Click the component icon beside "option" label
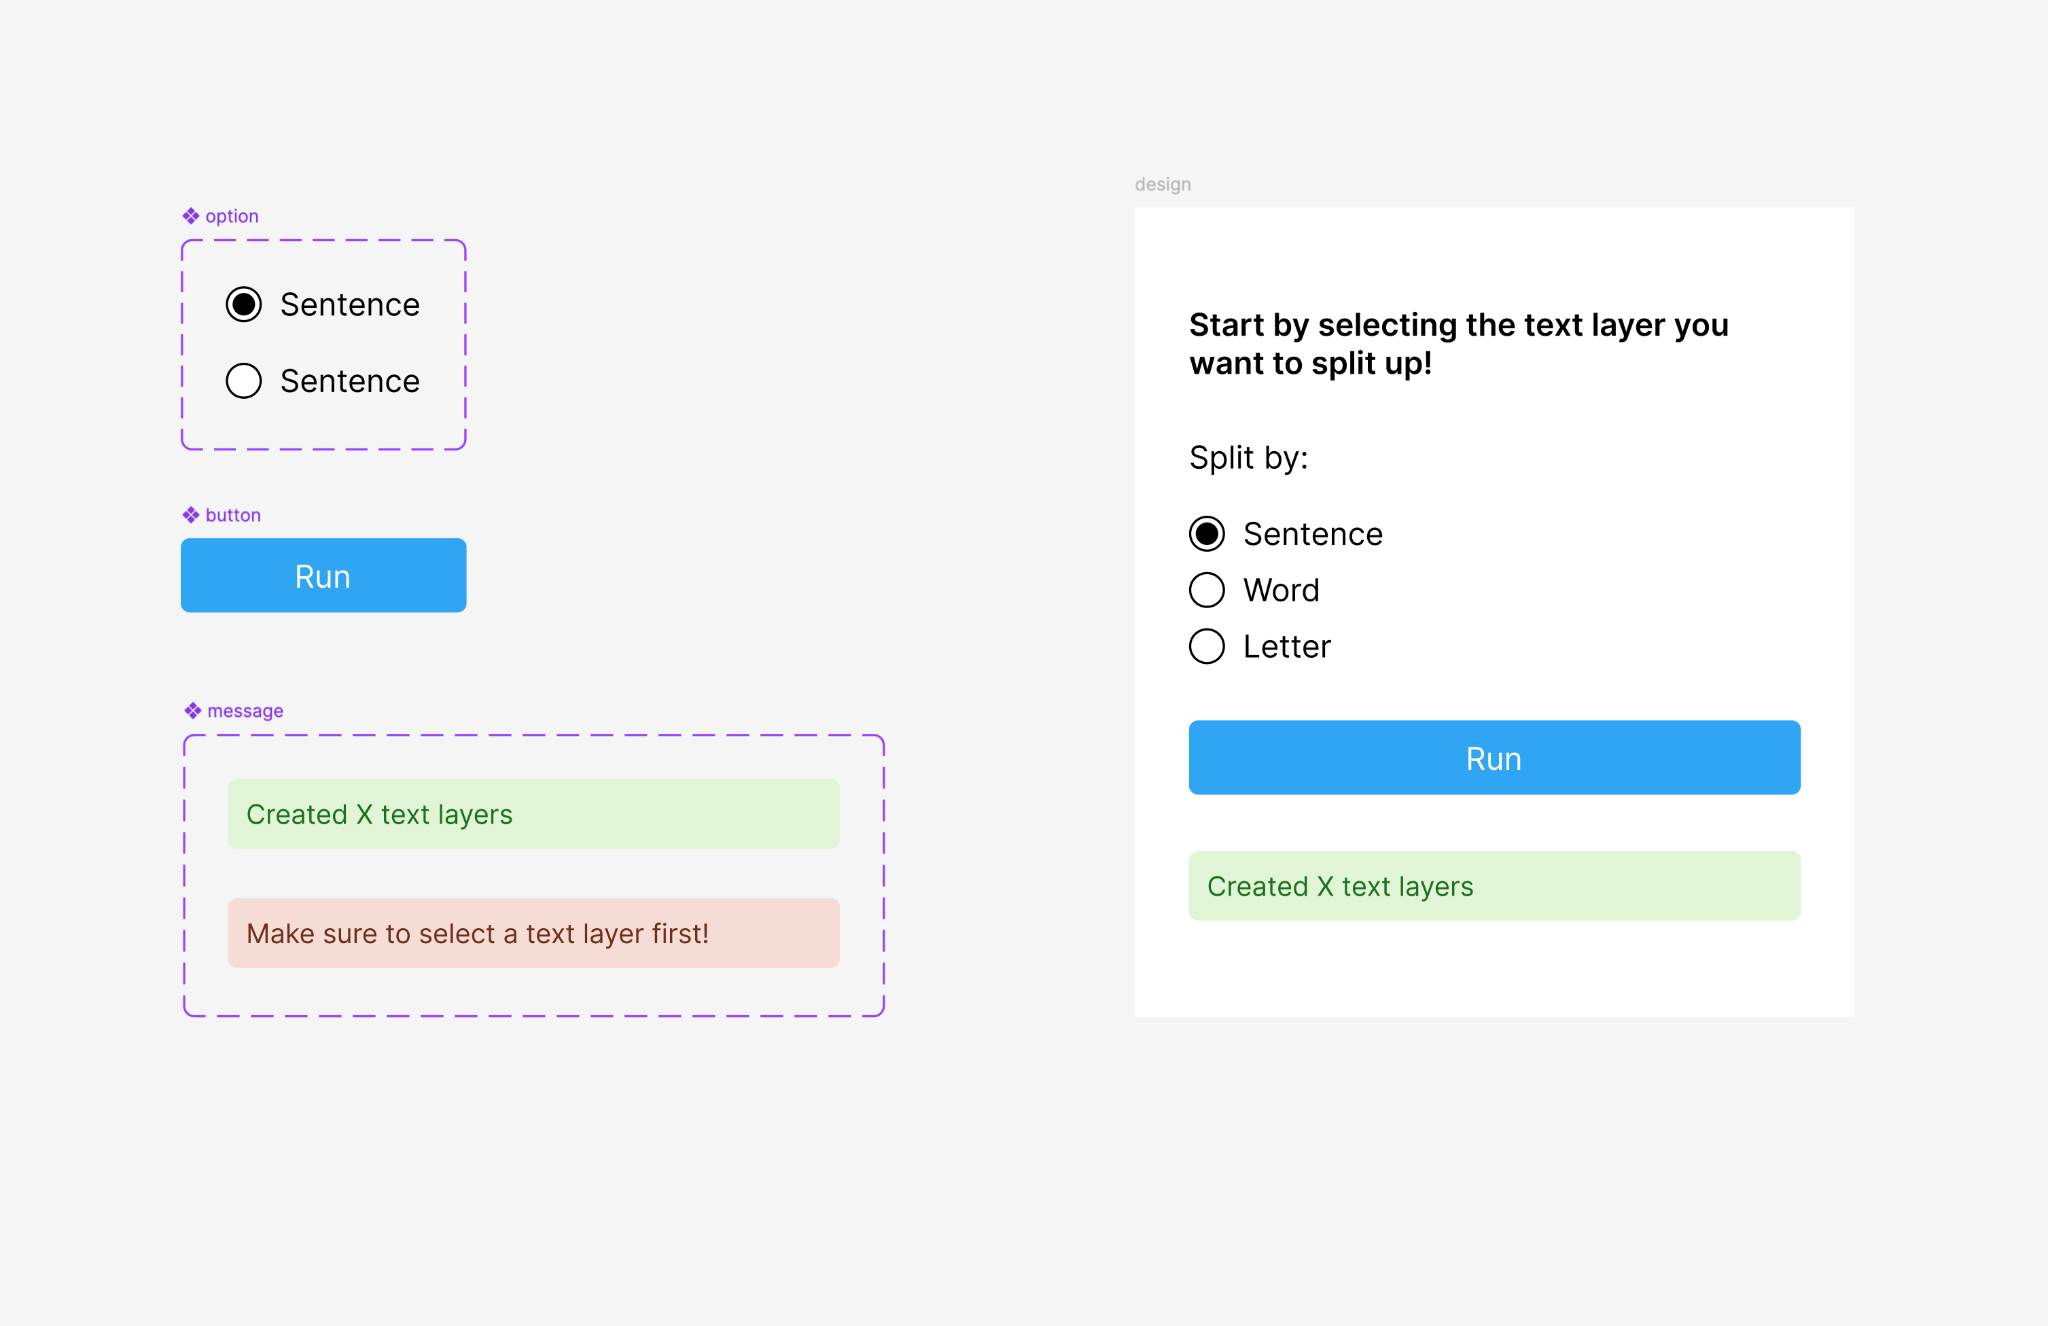Image resolution: width=2048 pixels, height=1326 pixels. (191, 216)
